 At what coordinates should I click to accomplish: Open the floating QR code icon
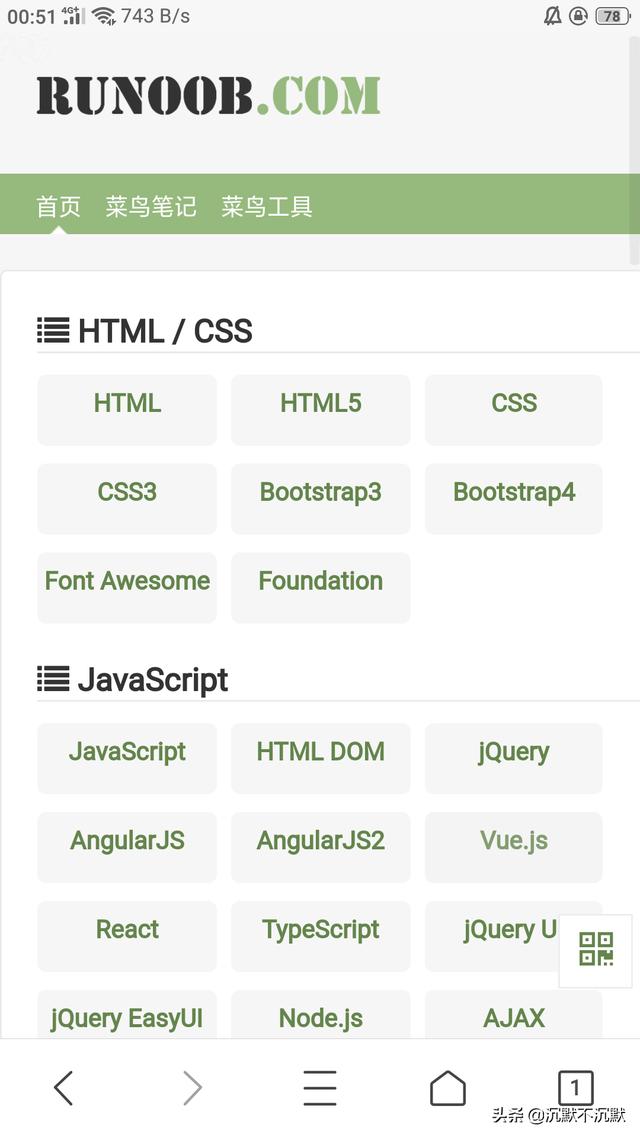pyautogui.click(x=596, y=949)
